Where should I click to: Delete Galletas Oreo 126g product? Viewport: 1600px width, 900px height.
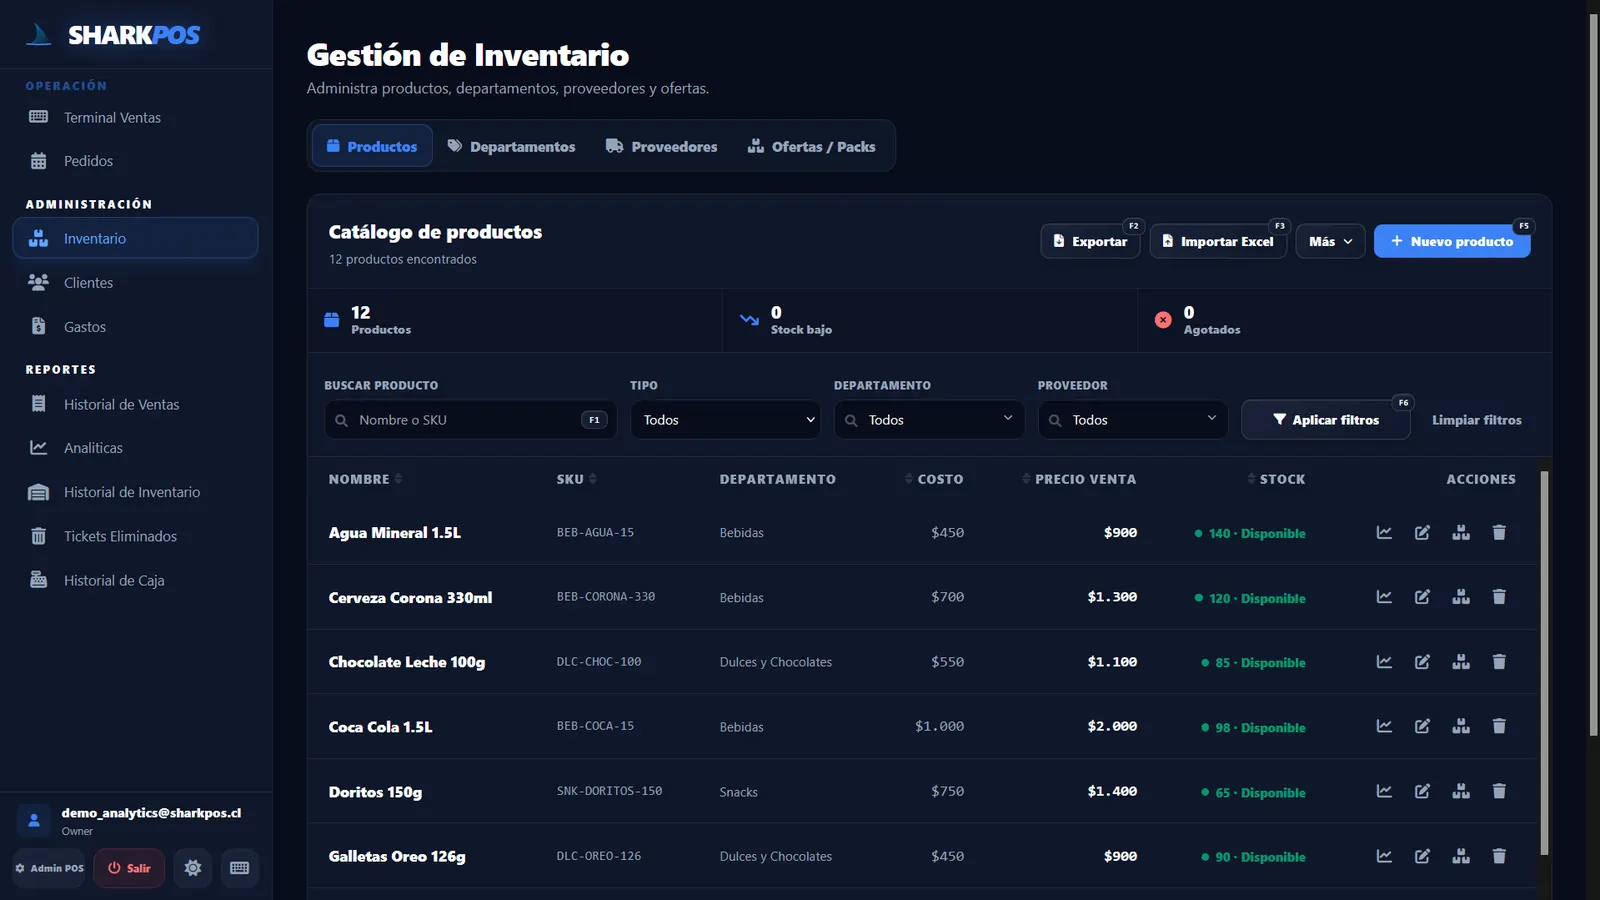1499,856
